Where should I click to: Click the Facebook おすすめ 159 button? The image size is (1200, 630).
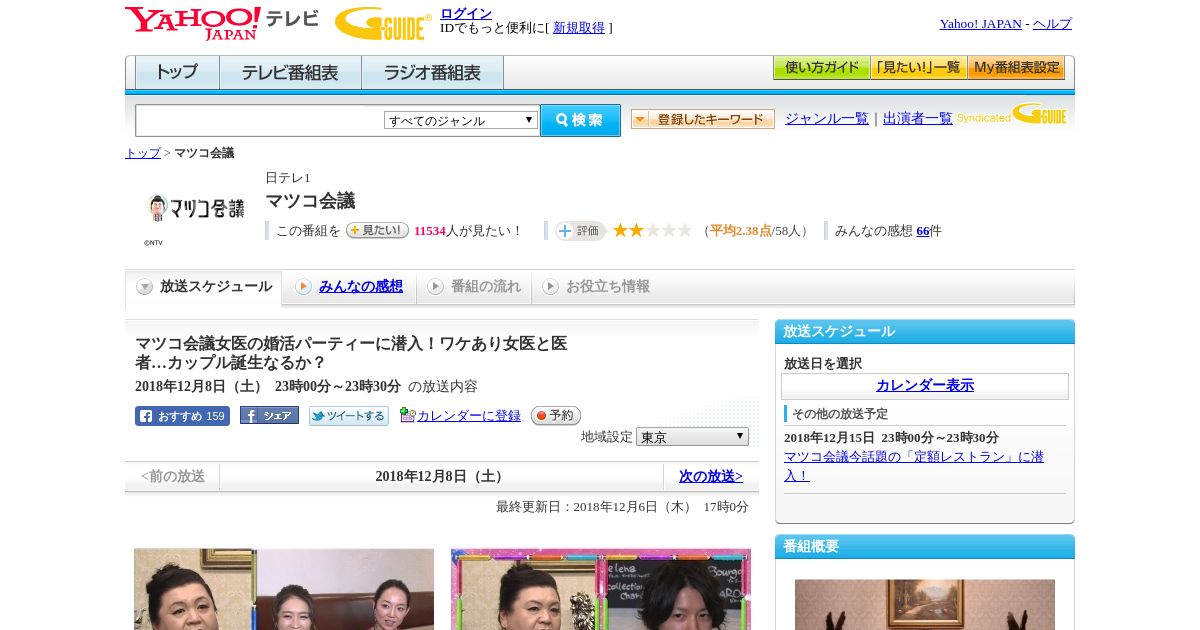pos(182,416)
